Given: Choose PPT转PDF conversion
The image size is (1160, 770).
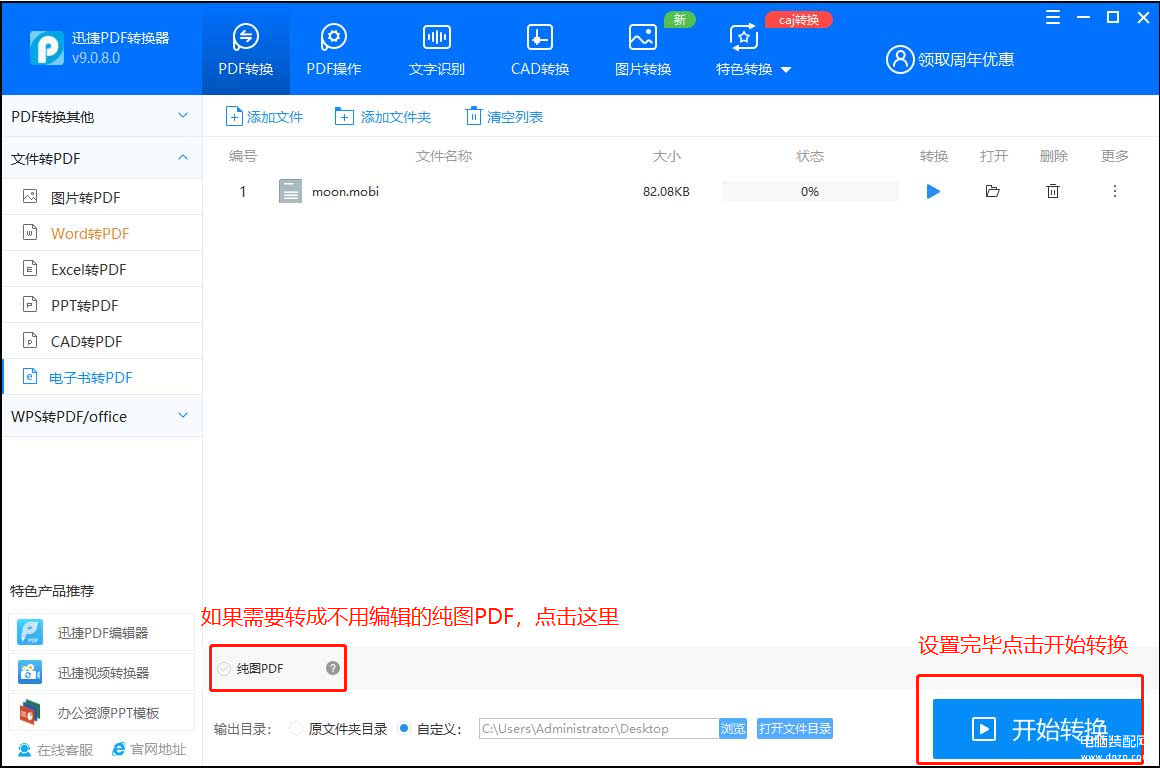Looking at the screenshot, I should [x=102, y=305].
